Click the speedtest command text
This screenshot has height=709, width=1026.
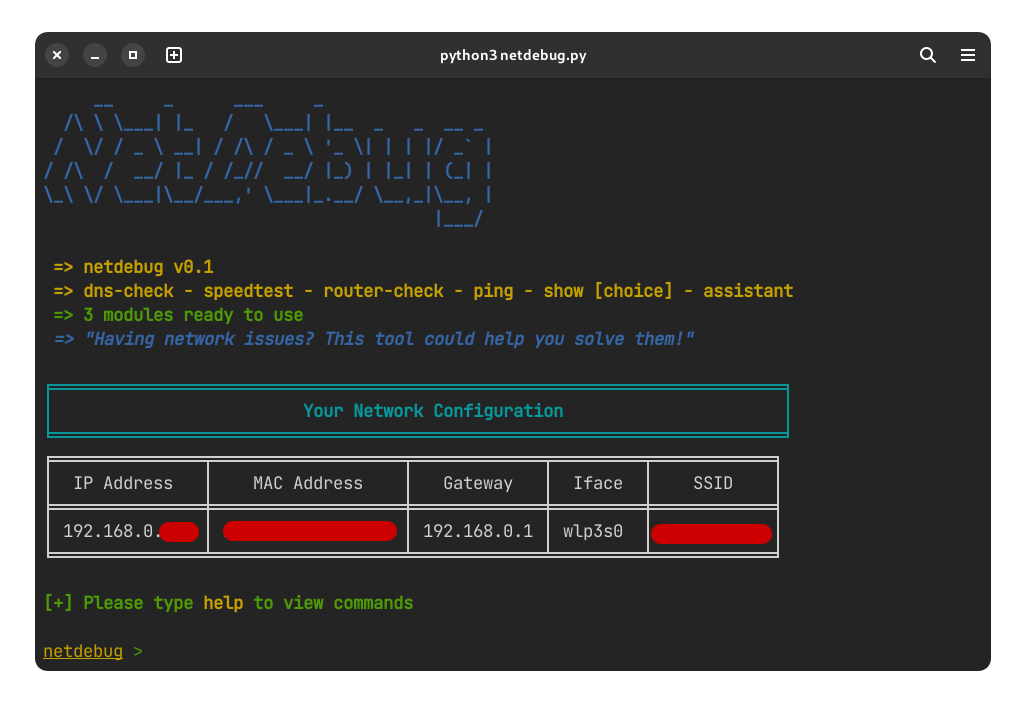pos(248,291)
